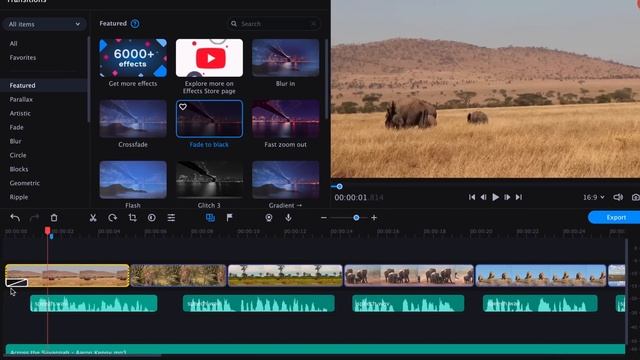Open the Blocks transitions category
The image size is (640, 360).
19,169
